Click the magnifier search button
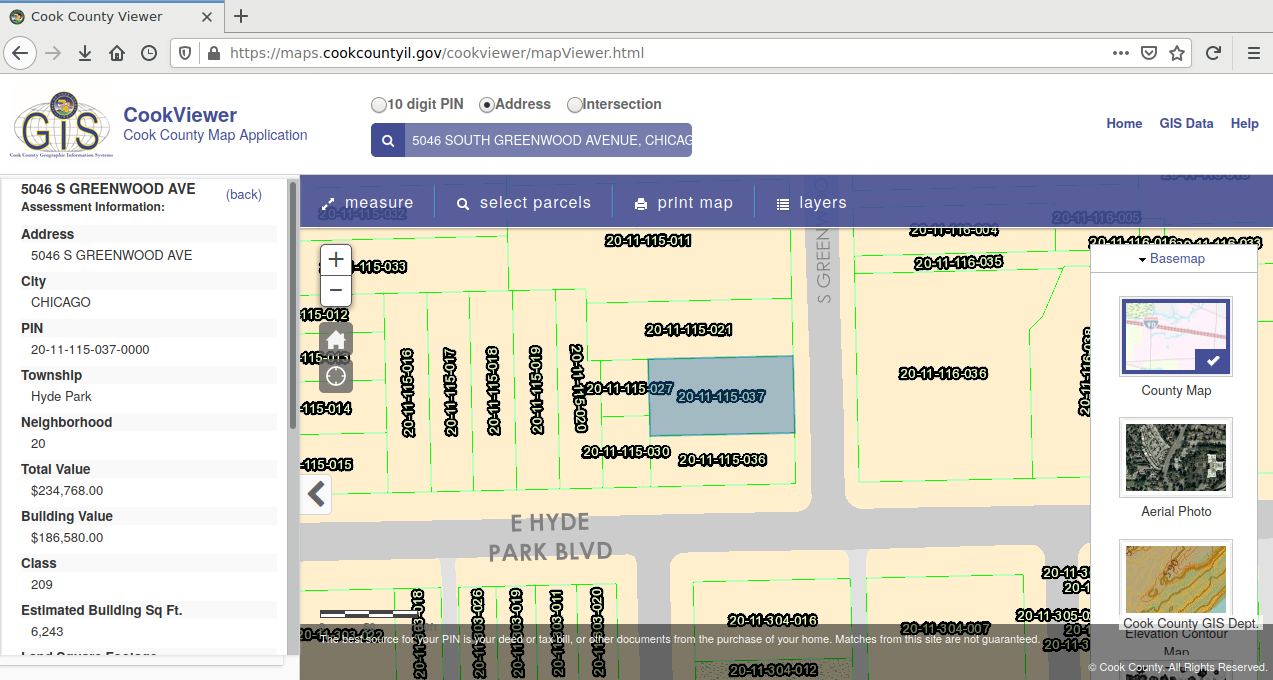The width and height of the screenshot is (1273, 680). pyautogui.click(x=388, y=141)
